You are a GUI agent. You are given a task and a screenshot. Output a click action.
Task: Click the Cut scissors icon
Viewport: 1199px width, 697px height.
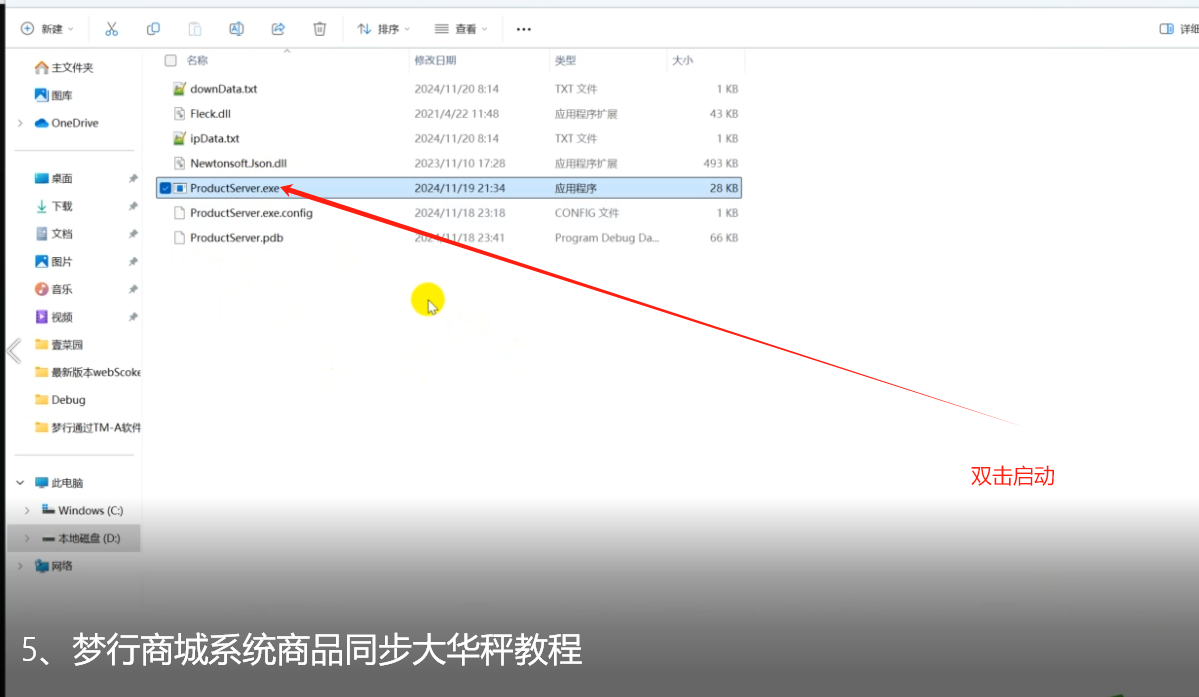pos(112,29)
